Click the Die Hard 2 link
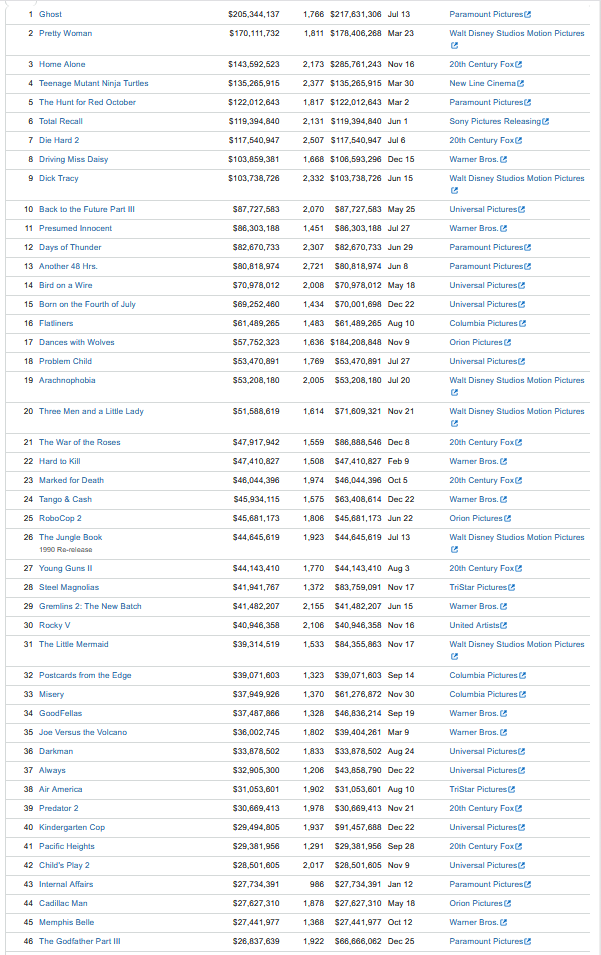The height and width of the screenshot is (955, 601). click(59, 140)
